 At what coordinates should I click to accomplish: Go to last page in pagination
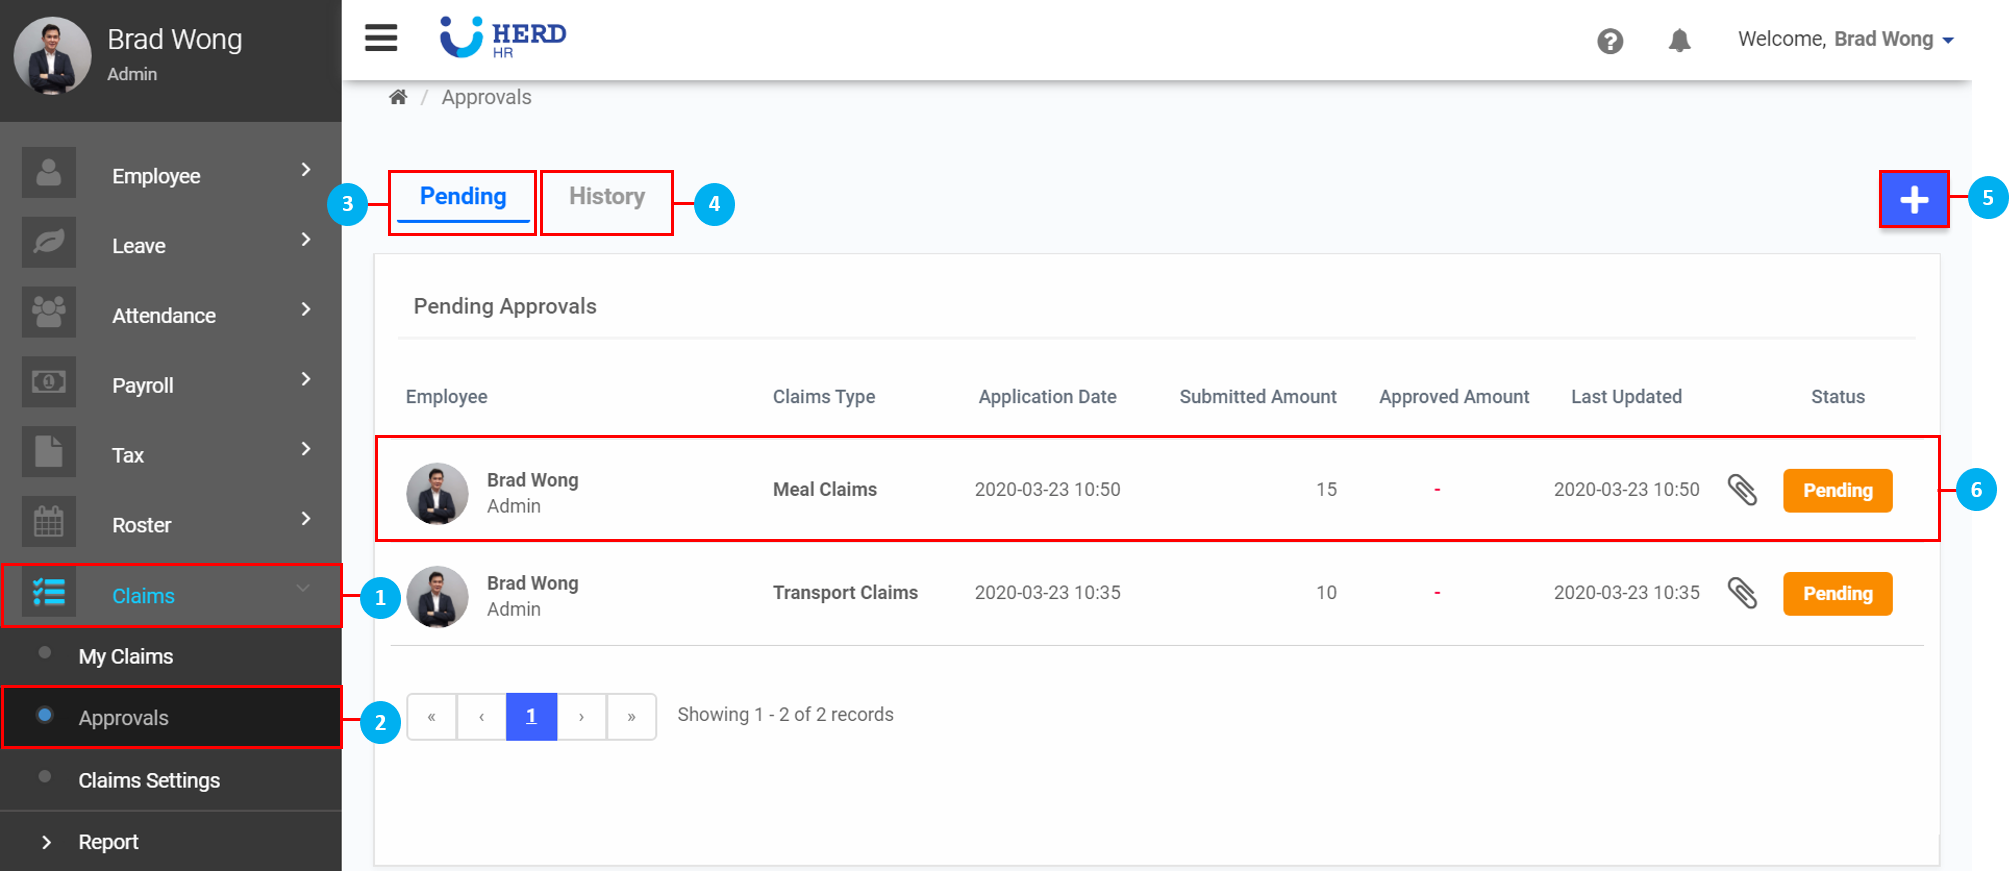coord(631,717)
